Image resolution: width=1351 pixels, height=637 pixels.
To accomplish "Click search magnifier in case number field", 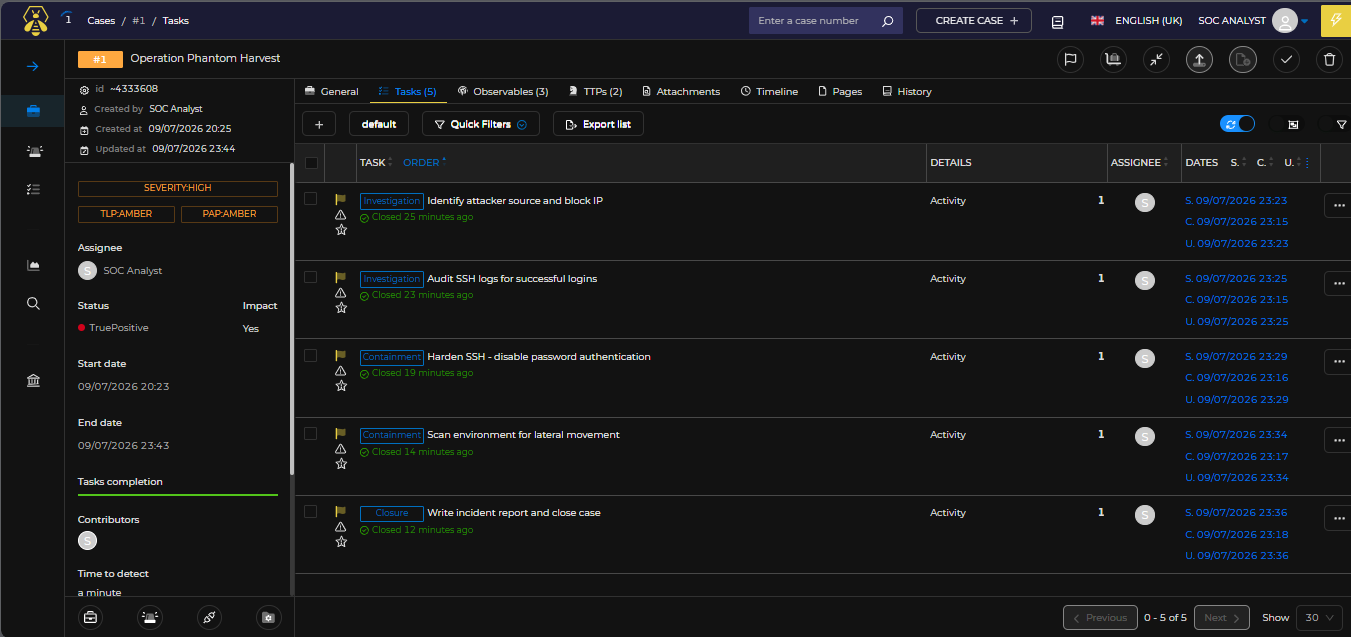I will click(x=887, y=21).
